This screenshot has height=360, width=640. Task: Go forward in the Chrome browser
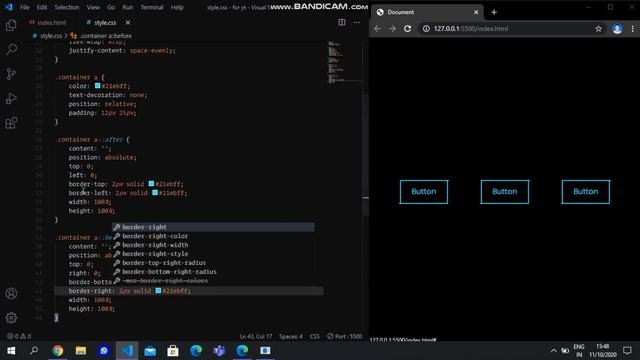click(392, 29)
